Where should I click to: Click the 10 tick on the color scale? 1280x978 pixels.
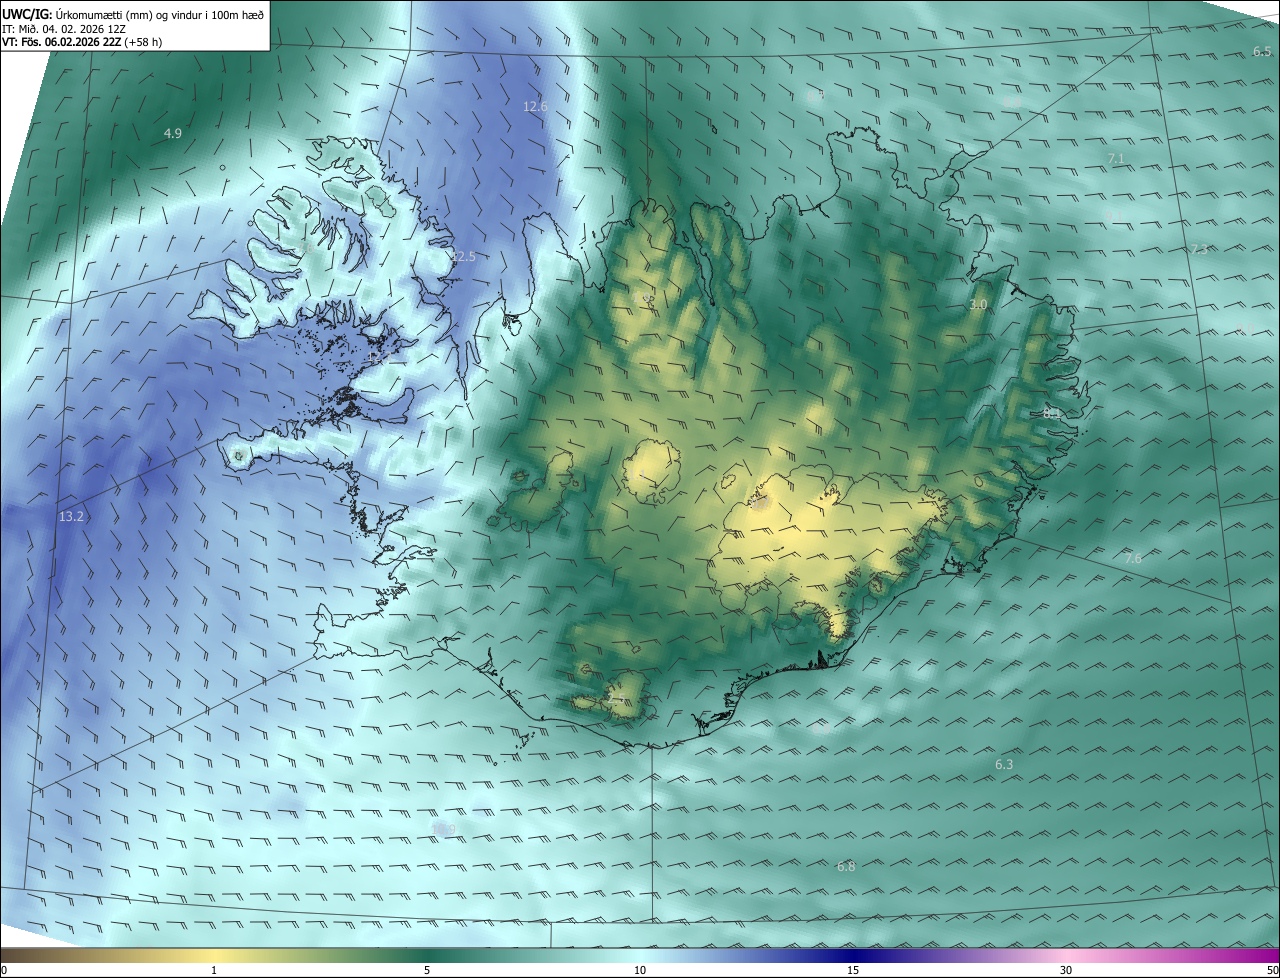click(x=640, y=970)
